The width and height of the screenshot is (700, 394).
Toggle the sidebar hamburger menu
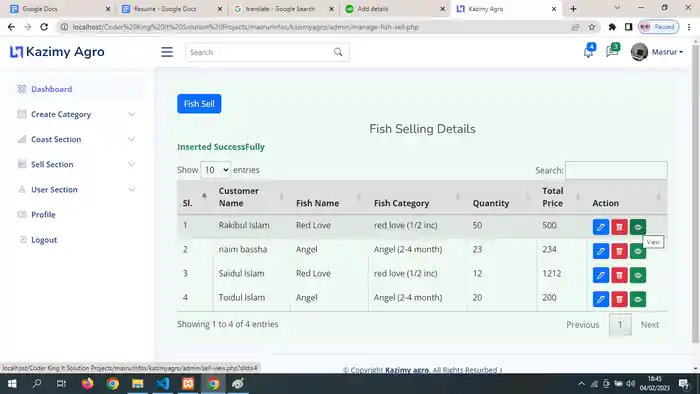pyautogui.click(x=167, y=52)
